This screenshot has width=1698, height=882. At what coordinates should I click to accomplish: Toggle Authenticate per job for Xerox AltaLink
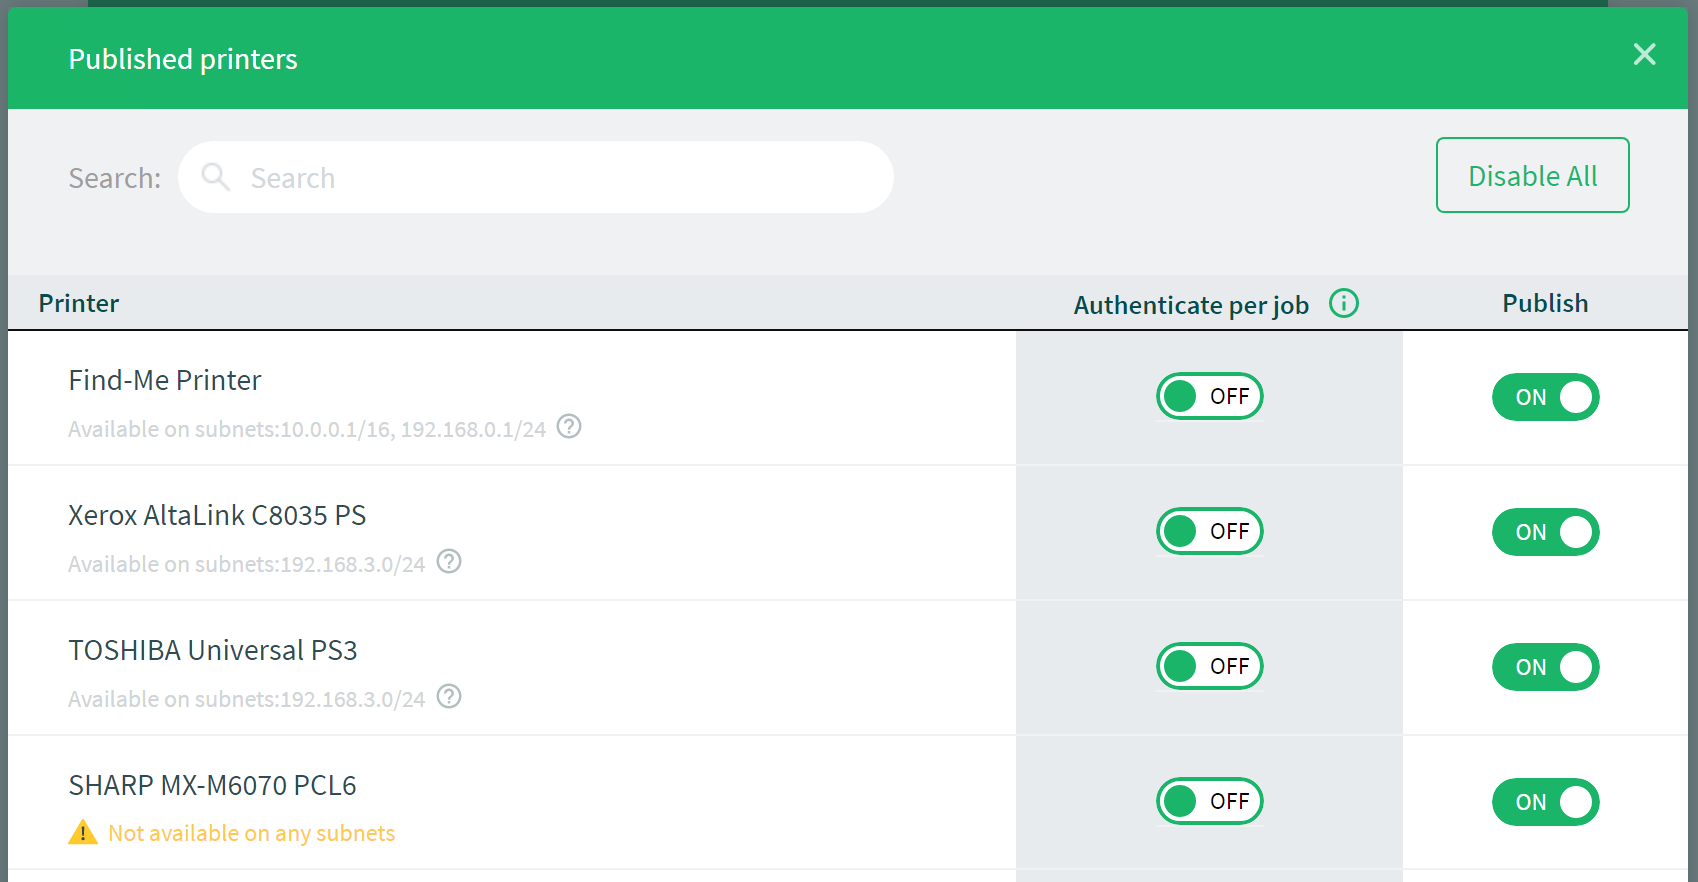pos(1210,531)
